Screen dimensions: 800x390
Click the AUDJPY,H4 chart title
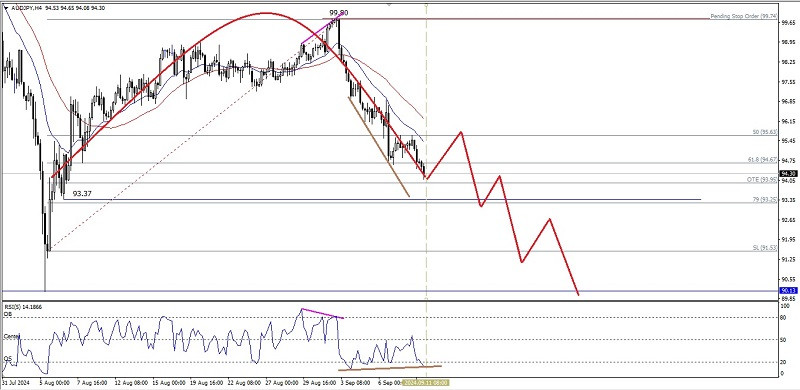pyautogui.click(x=26, y=8)
